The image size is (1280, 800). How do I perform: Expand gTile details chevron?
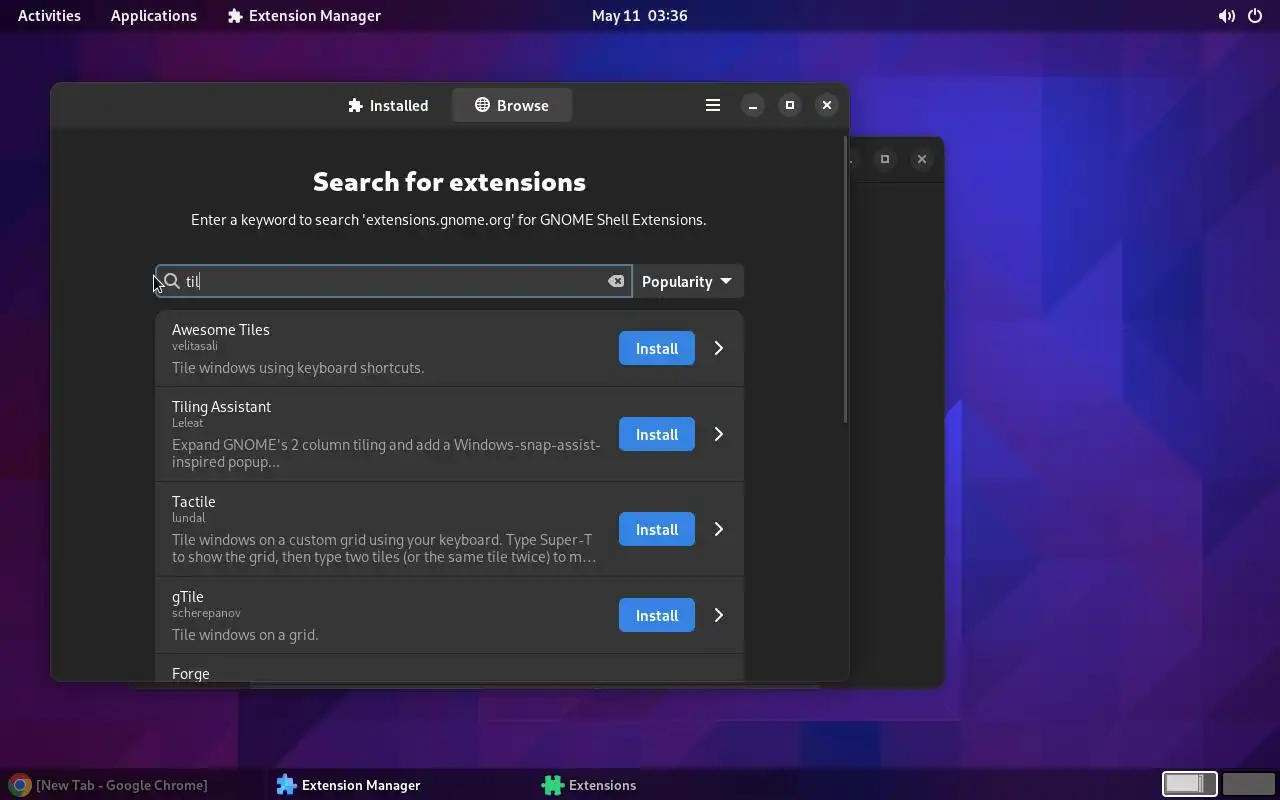[718, 615]
